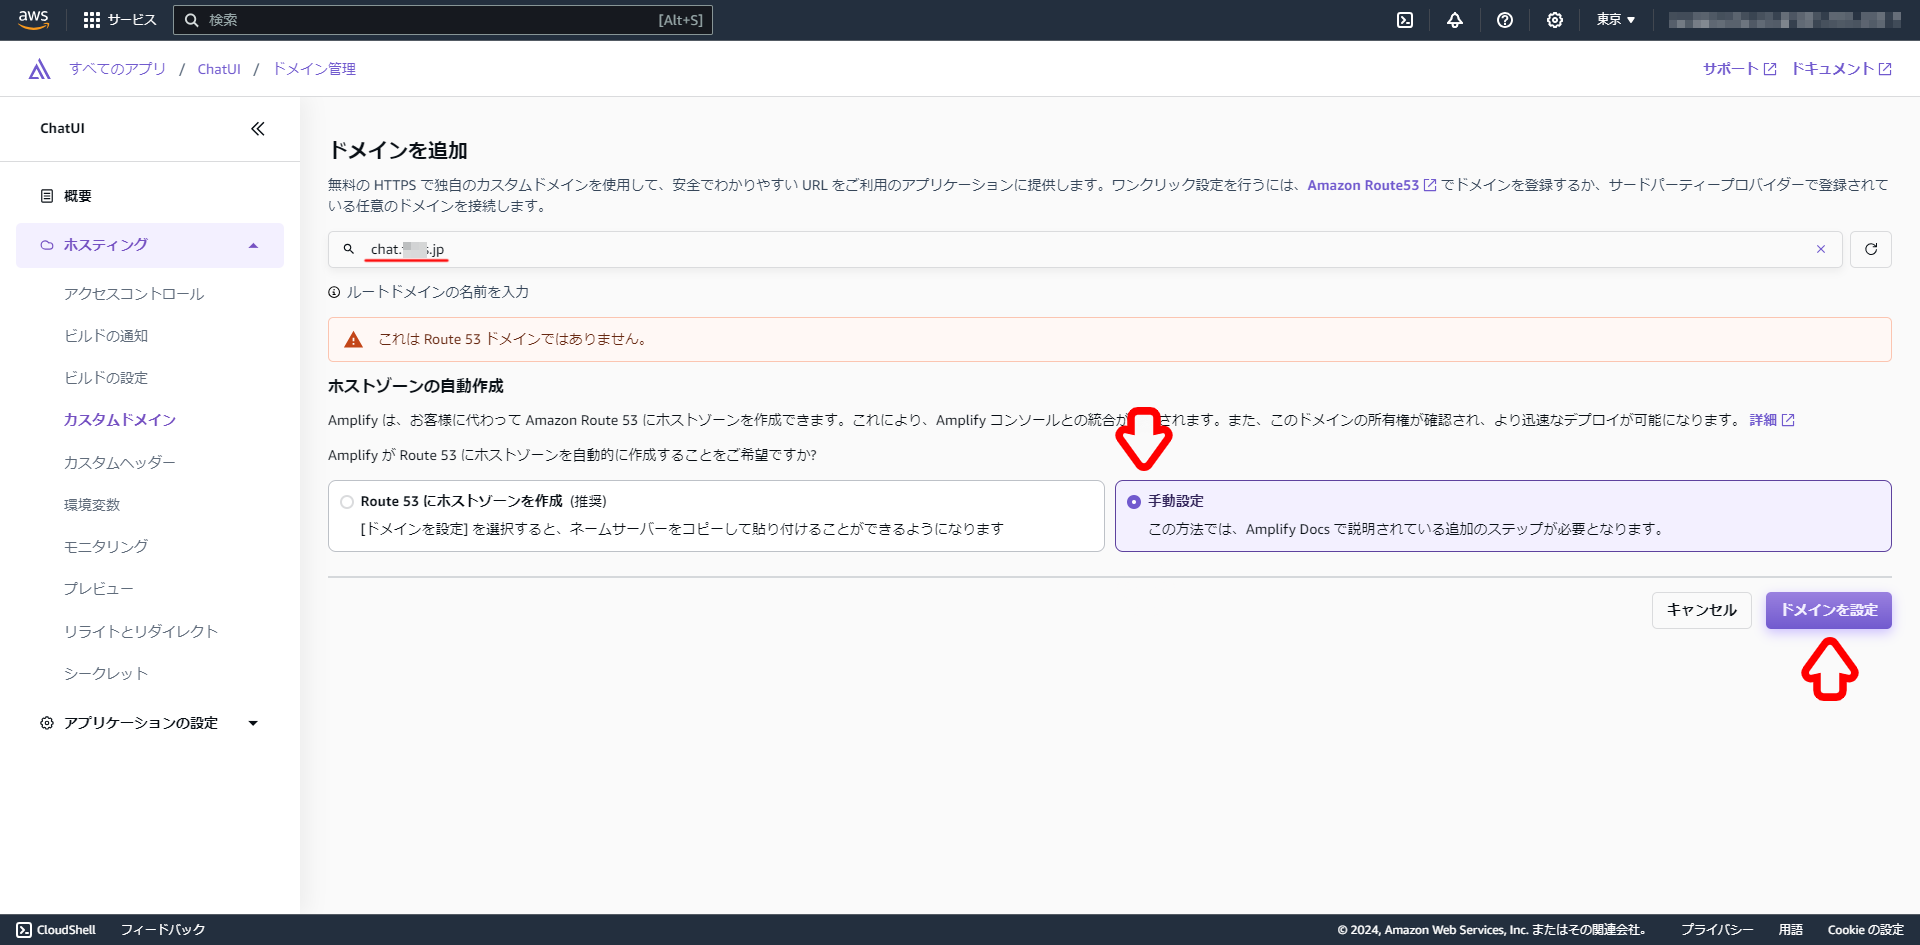Open the account menu in top bar

(1785, 20)
